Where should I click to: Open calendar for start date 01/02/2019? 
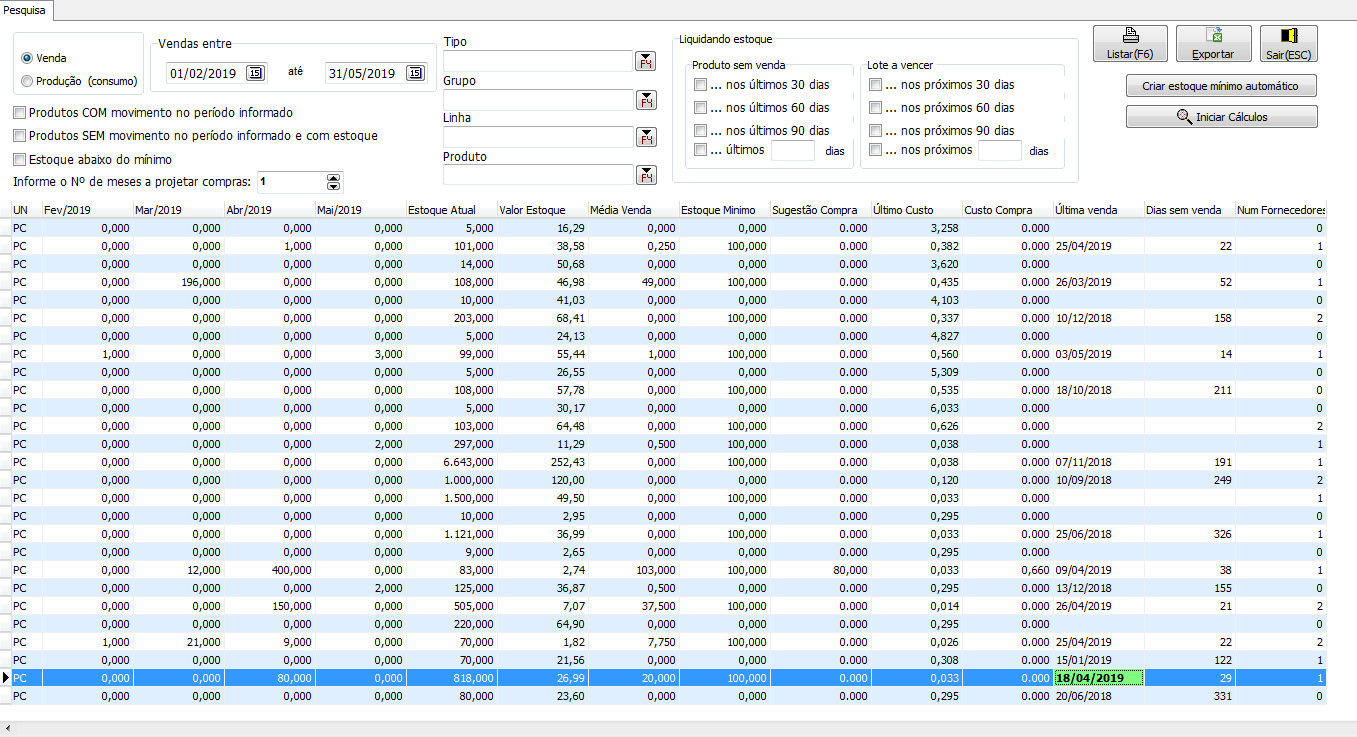click(255, 73)
